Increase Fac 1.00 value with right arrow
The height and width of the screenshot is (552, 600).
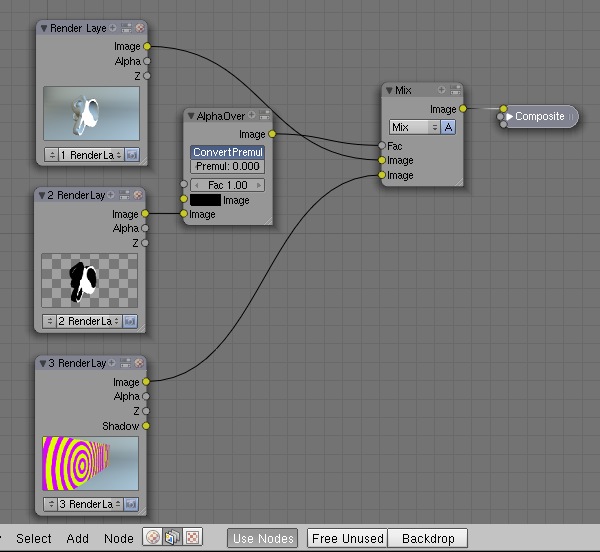[259, 185]
